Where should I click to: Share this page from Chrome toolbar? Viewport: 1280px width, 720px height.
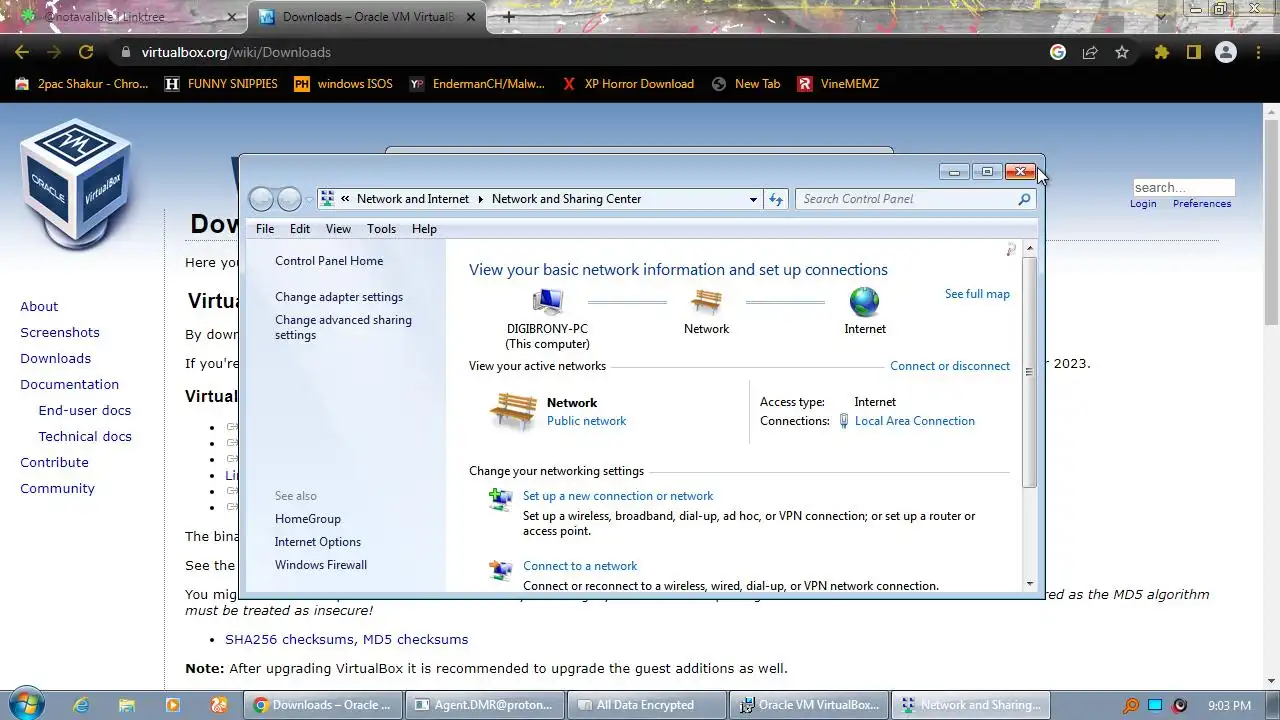1090,52
